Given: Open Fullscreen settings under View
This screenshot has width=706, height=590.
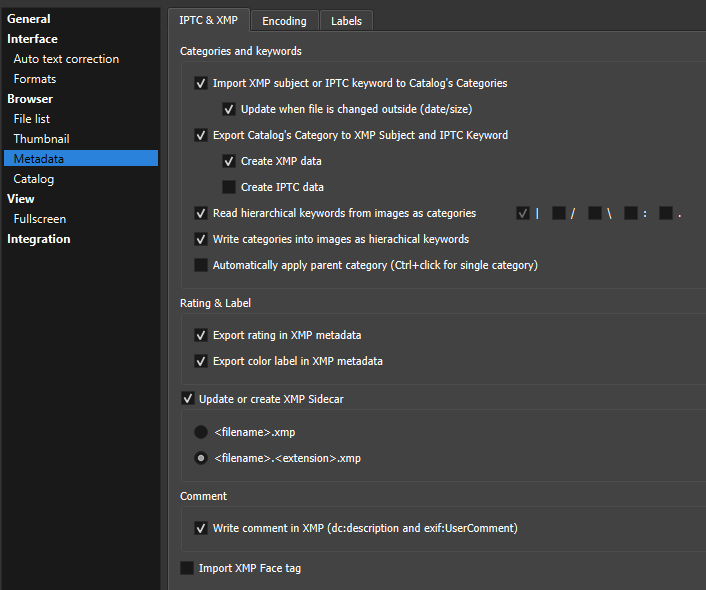Looking at the screenshot, I should [40, 219].
